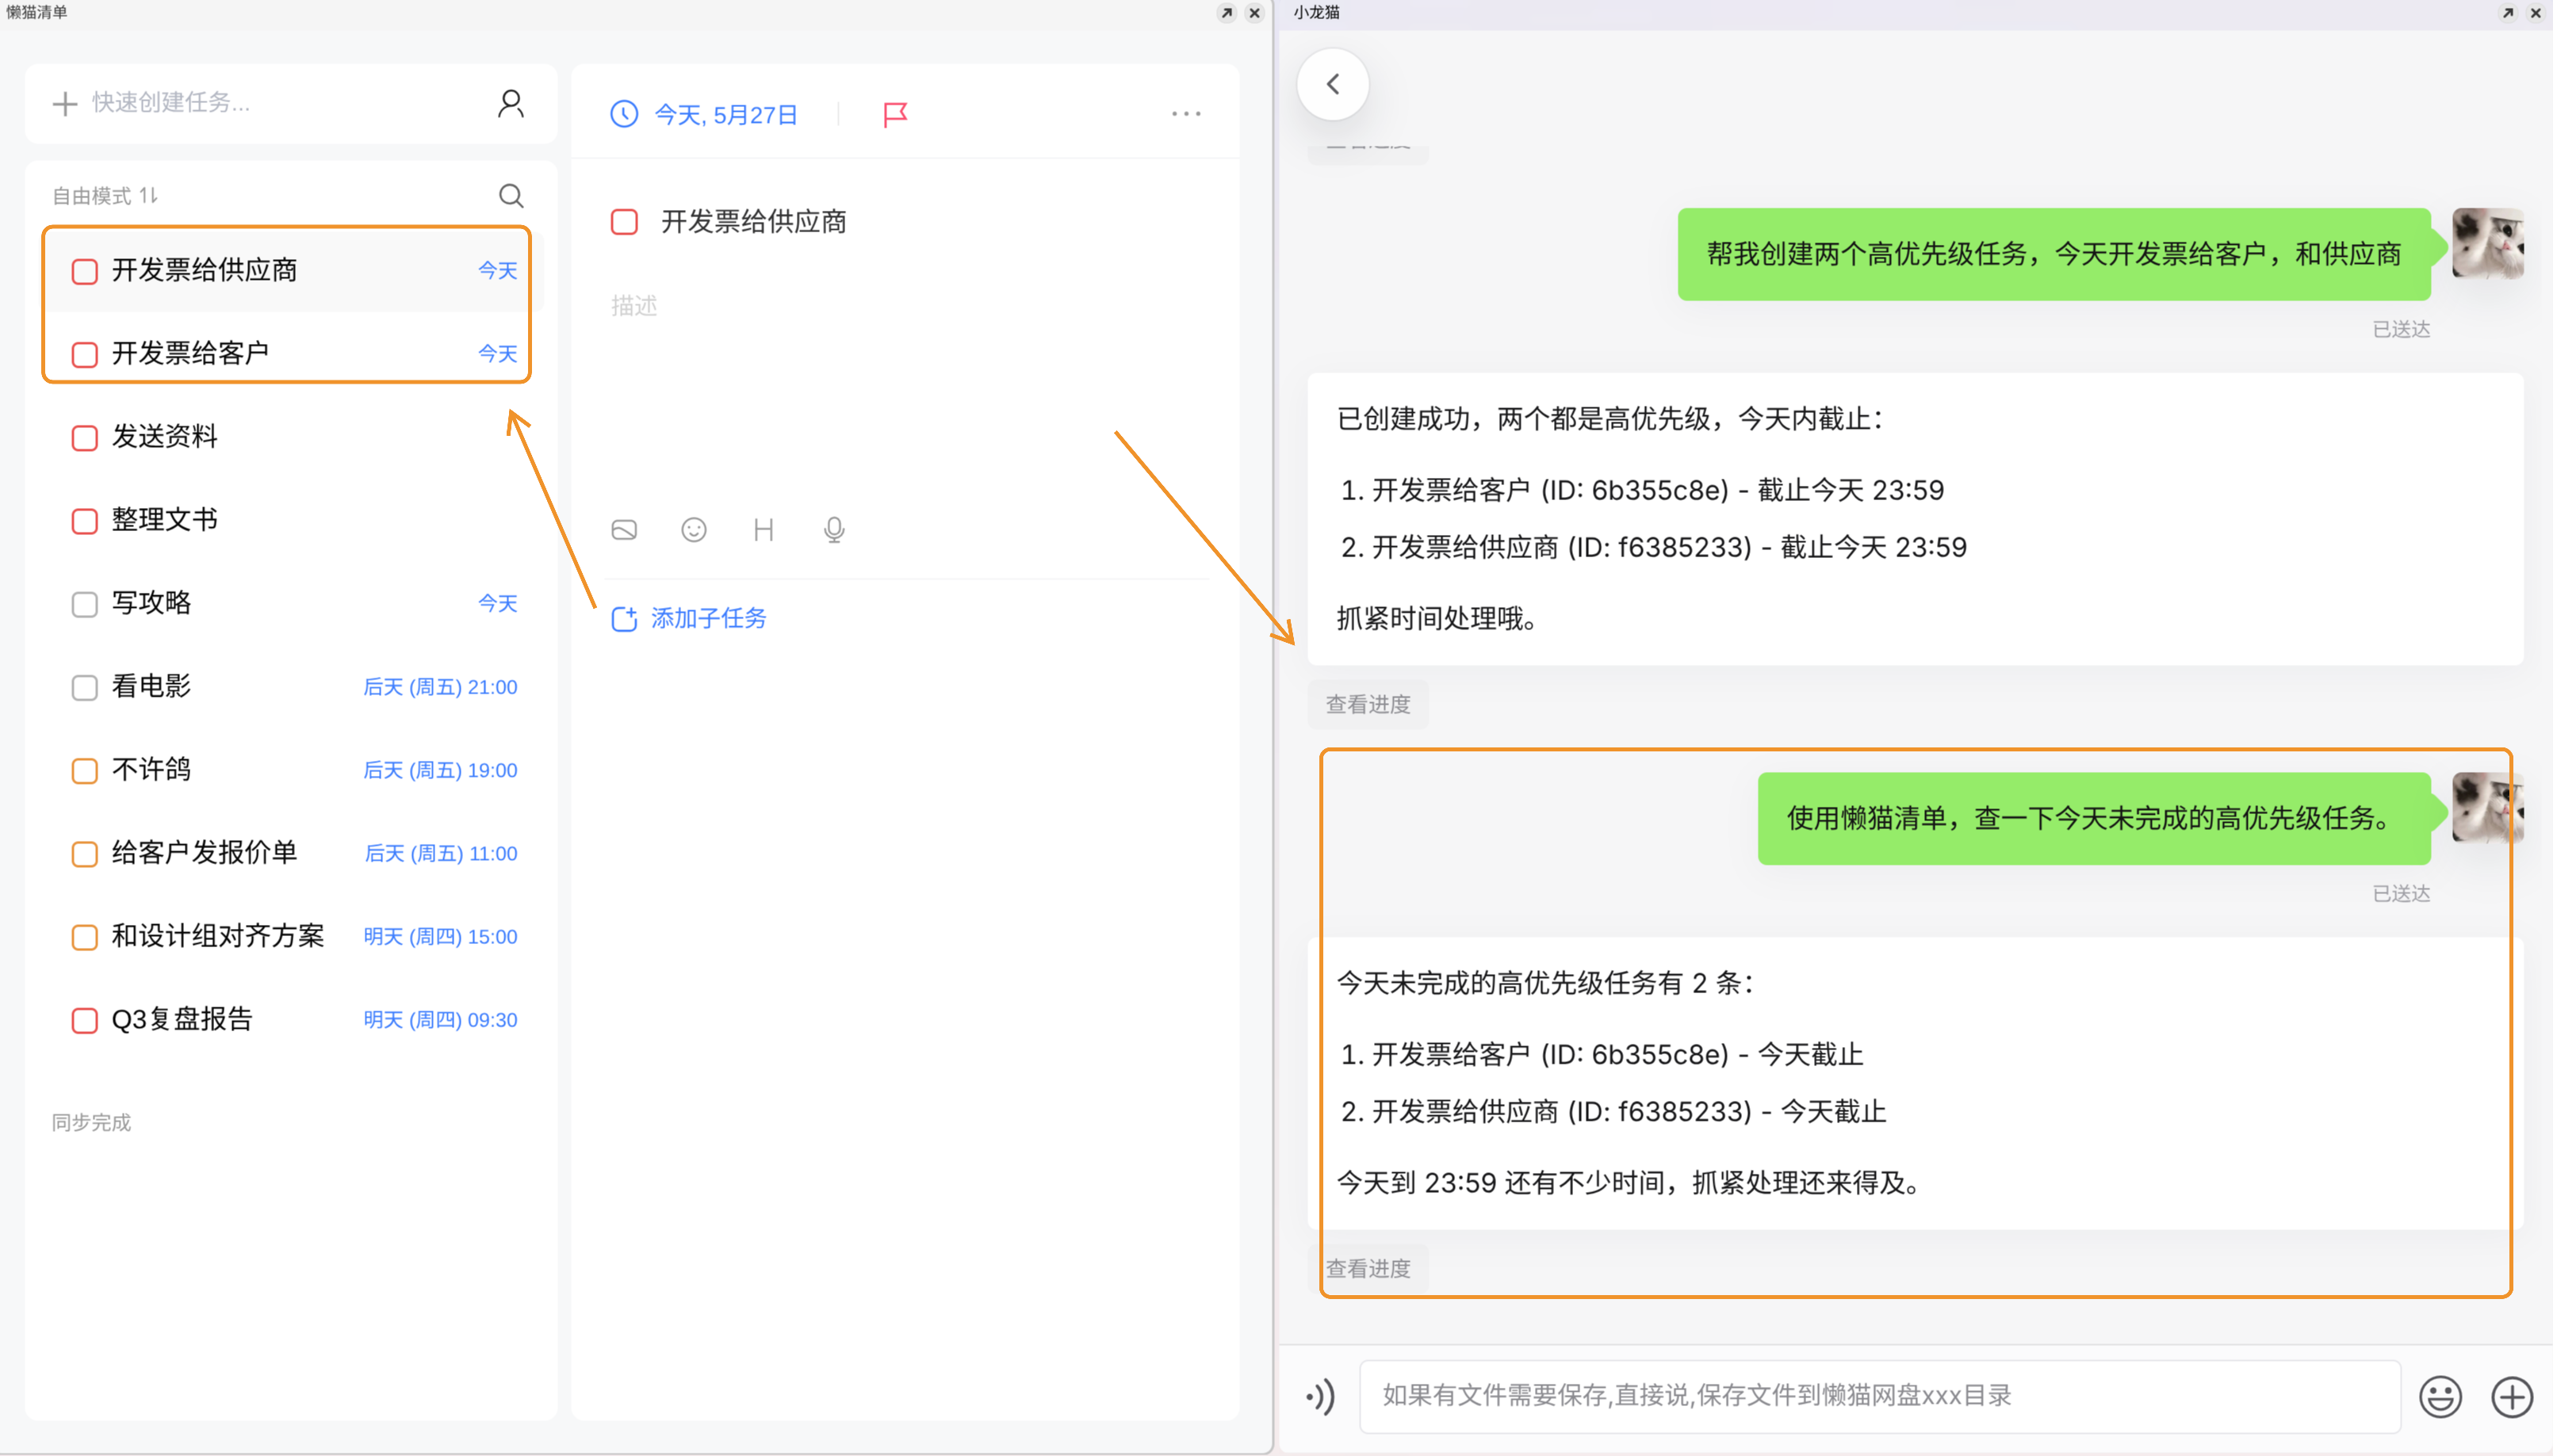Open 和设计组对齐方案 task details
The width and height of the screenshot is (2553, 1456).
point(290,936)
